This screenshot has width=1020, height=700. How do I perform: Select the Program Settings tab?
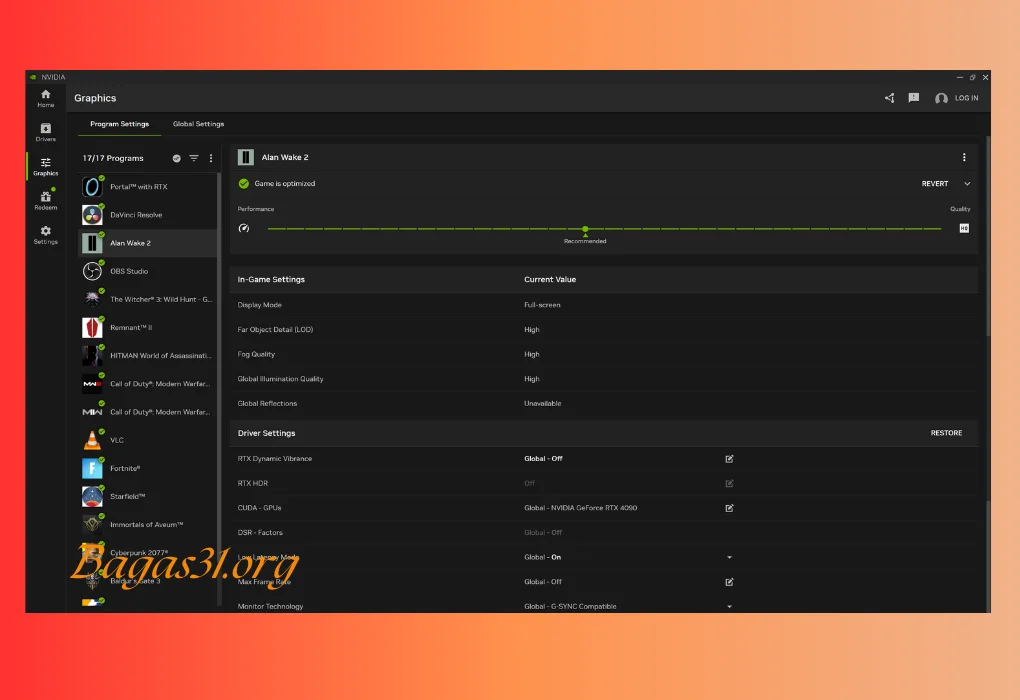[119, 124]
